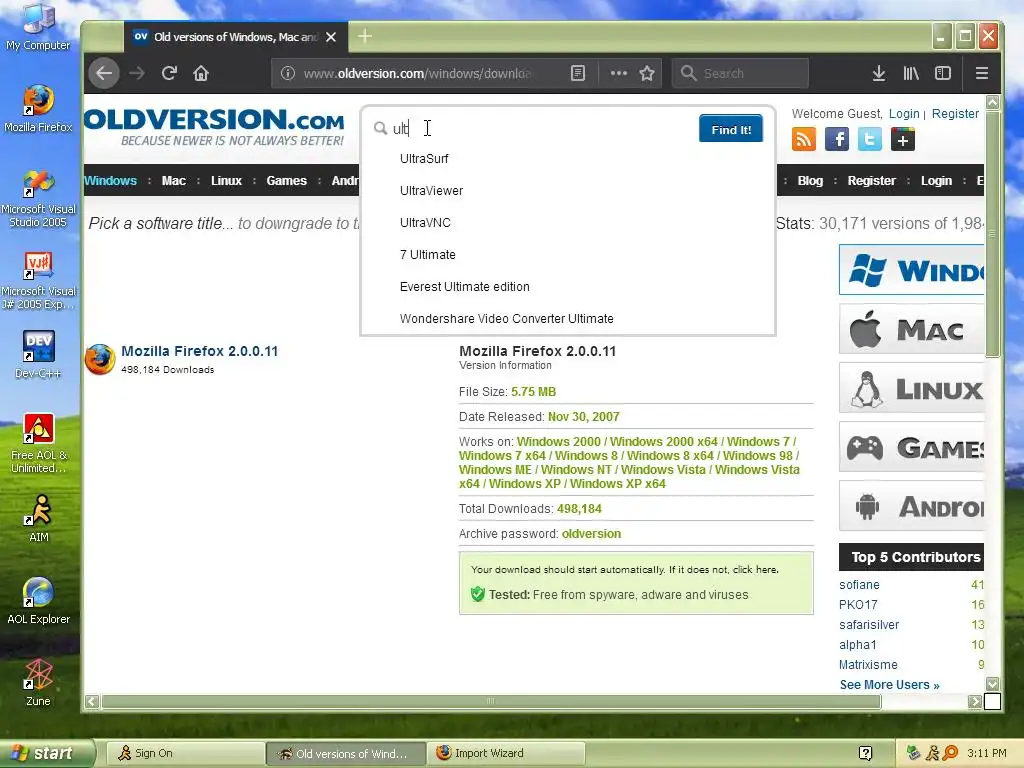Reload the current page
1024x768 pixels.
point(169,73)
